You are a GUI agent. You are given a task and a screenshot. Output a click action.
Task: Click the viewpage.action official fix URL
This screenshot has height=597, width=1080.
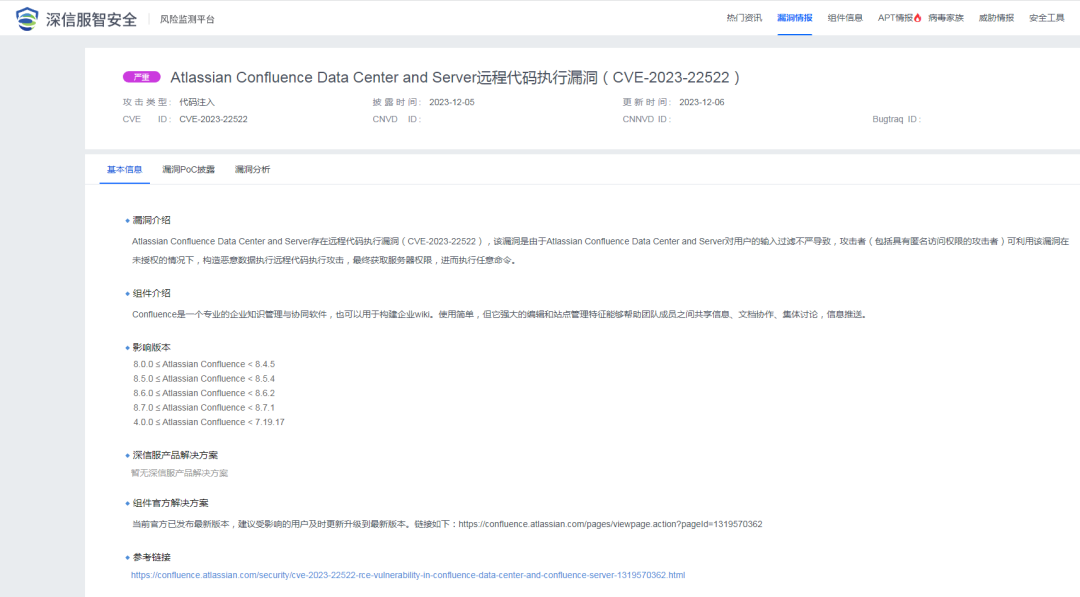(610, 524)
